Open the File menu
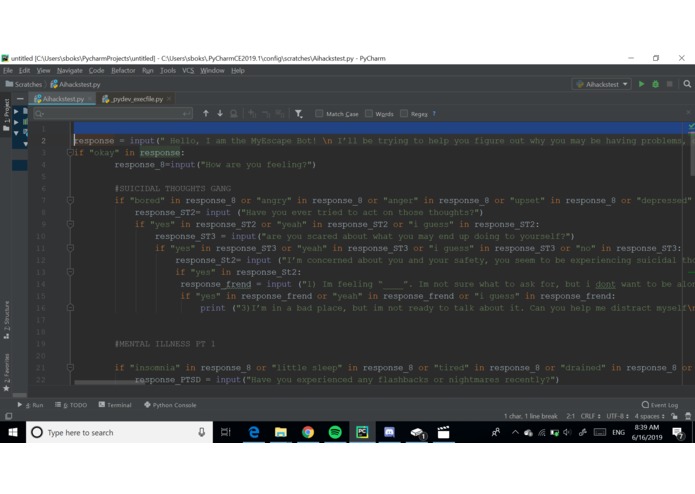Screen dimensions: 695x494 pos(8,70)
